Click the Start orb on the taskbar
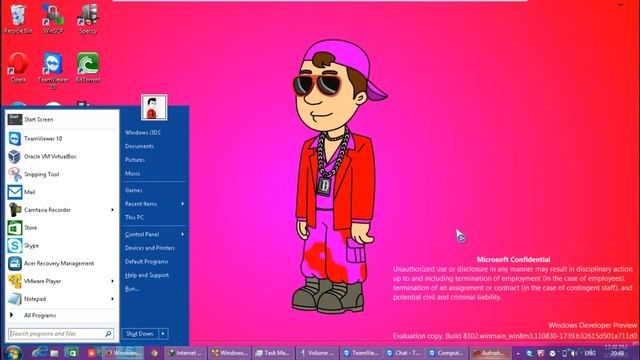The image size is (640, 360). click(13, 353)
